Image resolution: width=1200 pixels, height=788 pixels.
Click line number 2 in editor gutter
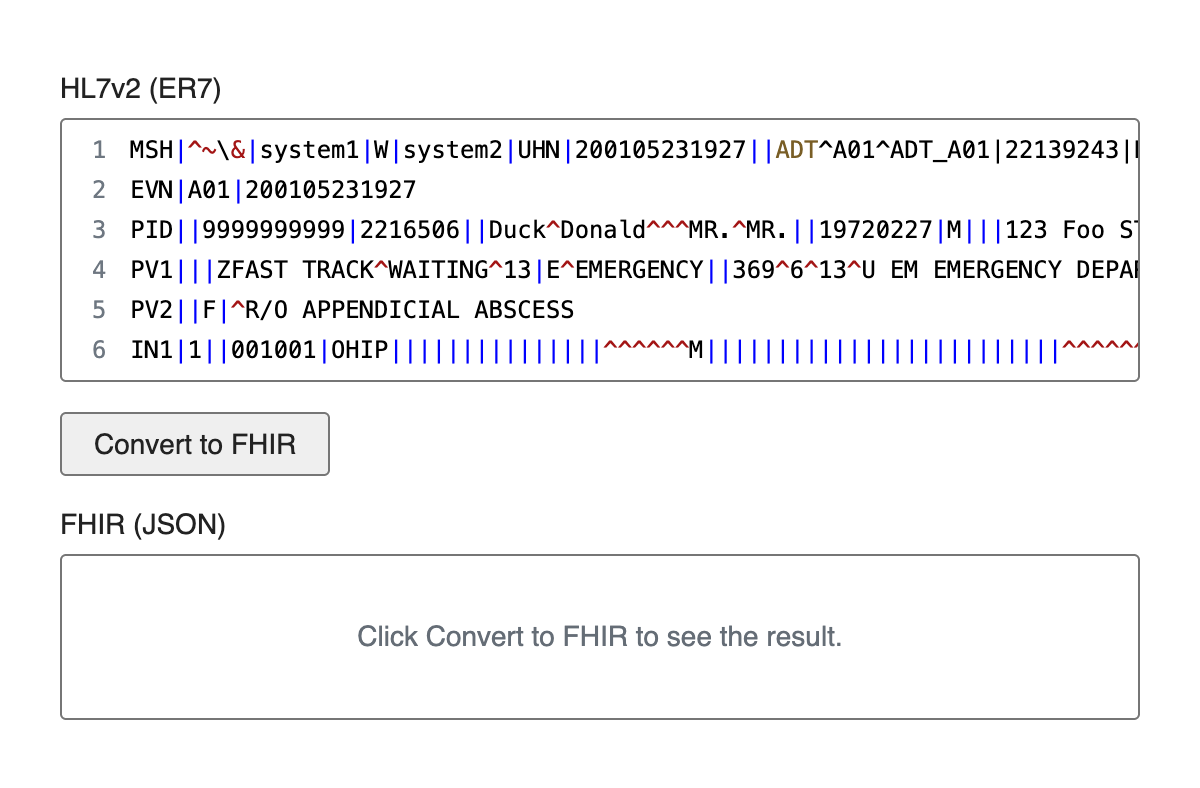99,190
